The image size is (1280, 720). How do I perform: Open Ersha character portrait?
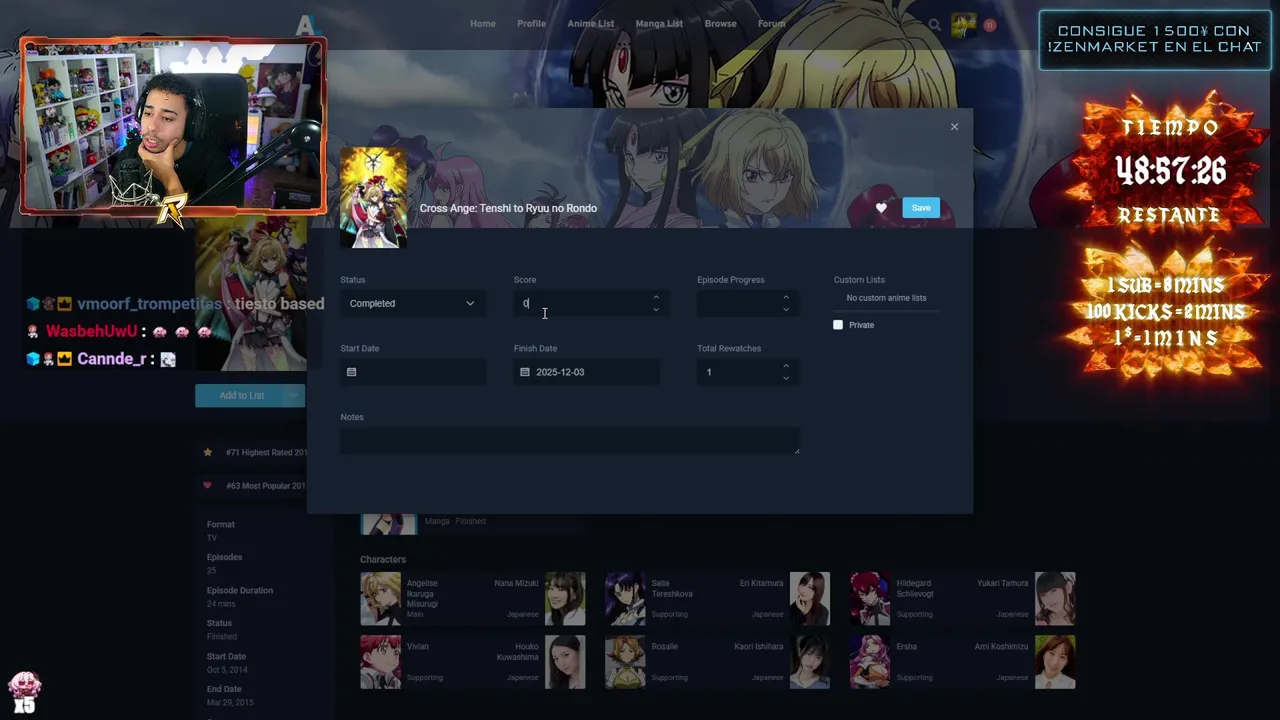pyautogui.click(x=870, y=662)
